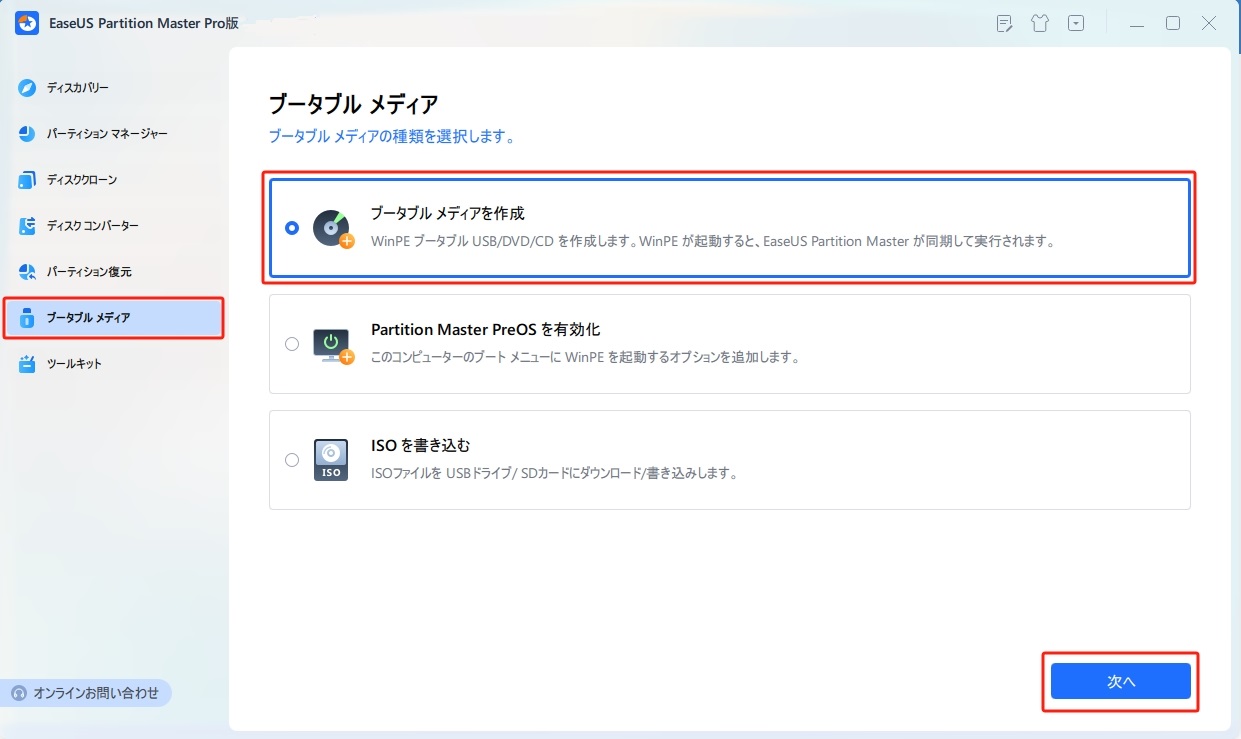Click the ツールキット toolbox icon

[x=27, y=364]
